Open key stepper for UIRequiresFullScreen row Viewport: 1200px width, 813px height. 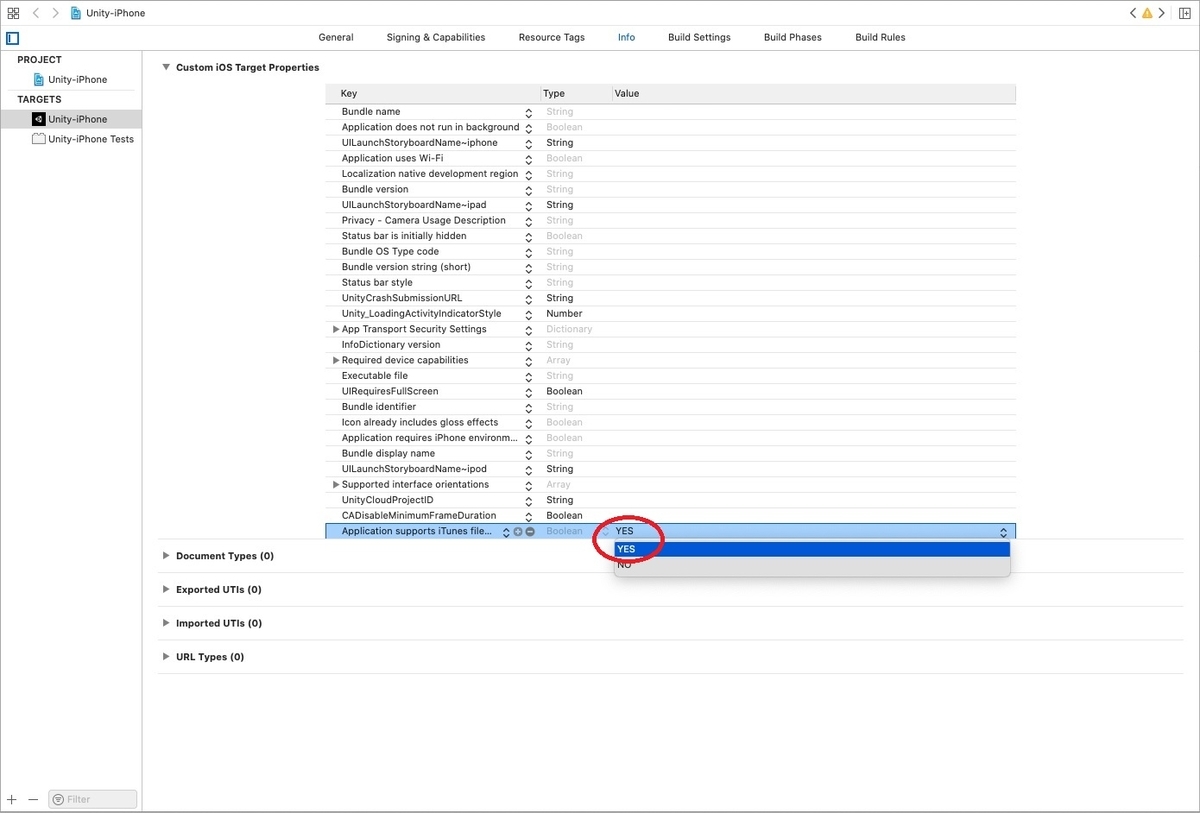pos(529,391)
